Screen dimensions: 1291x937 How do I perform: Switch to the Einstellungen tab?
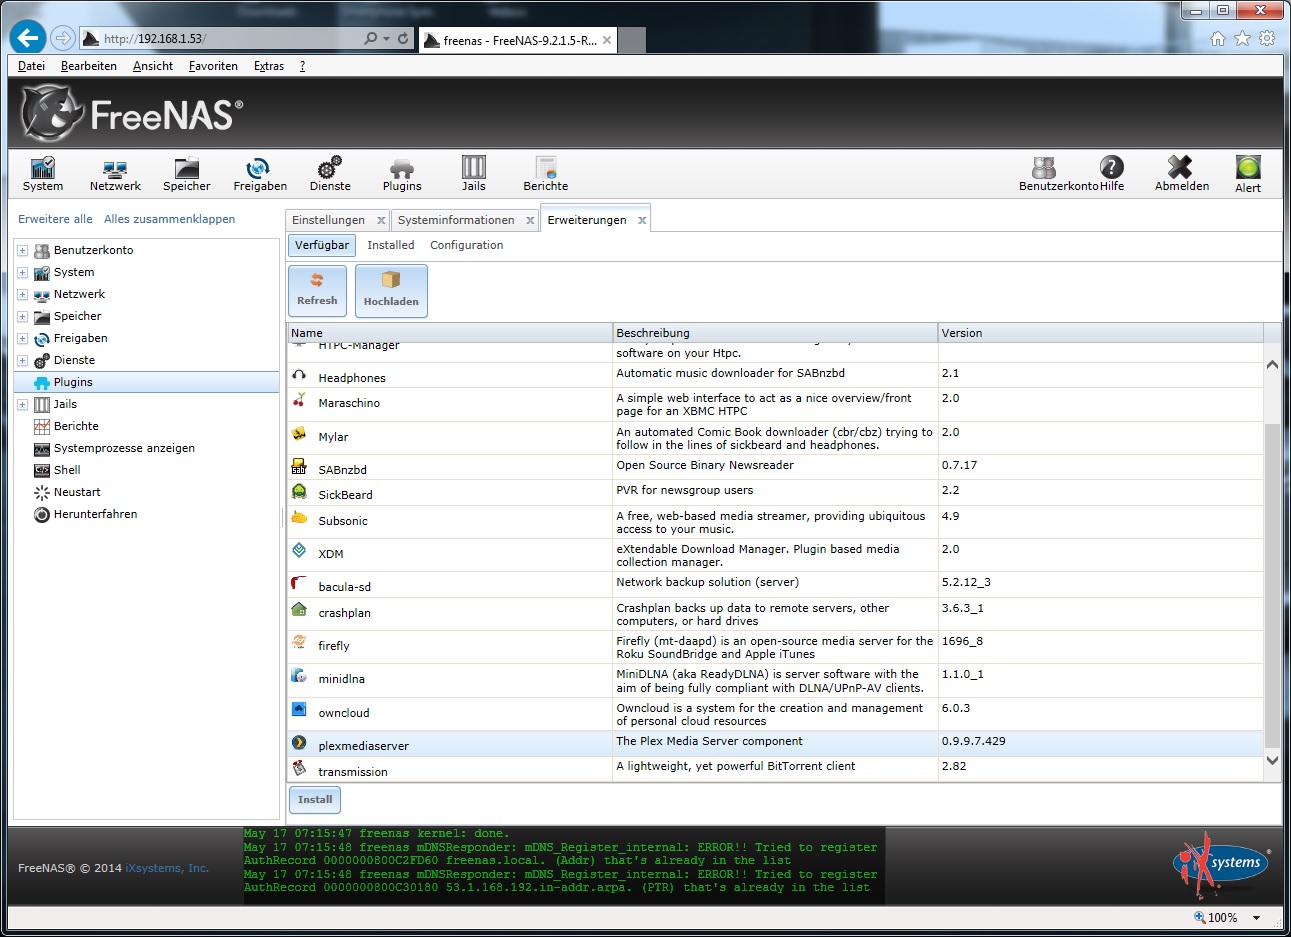329,220
